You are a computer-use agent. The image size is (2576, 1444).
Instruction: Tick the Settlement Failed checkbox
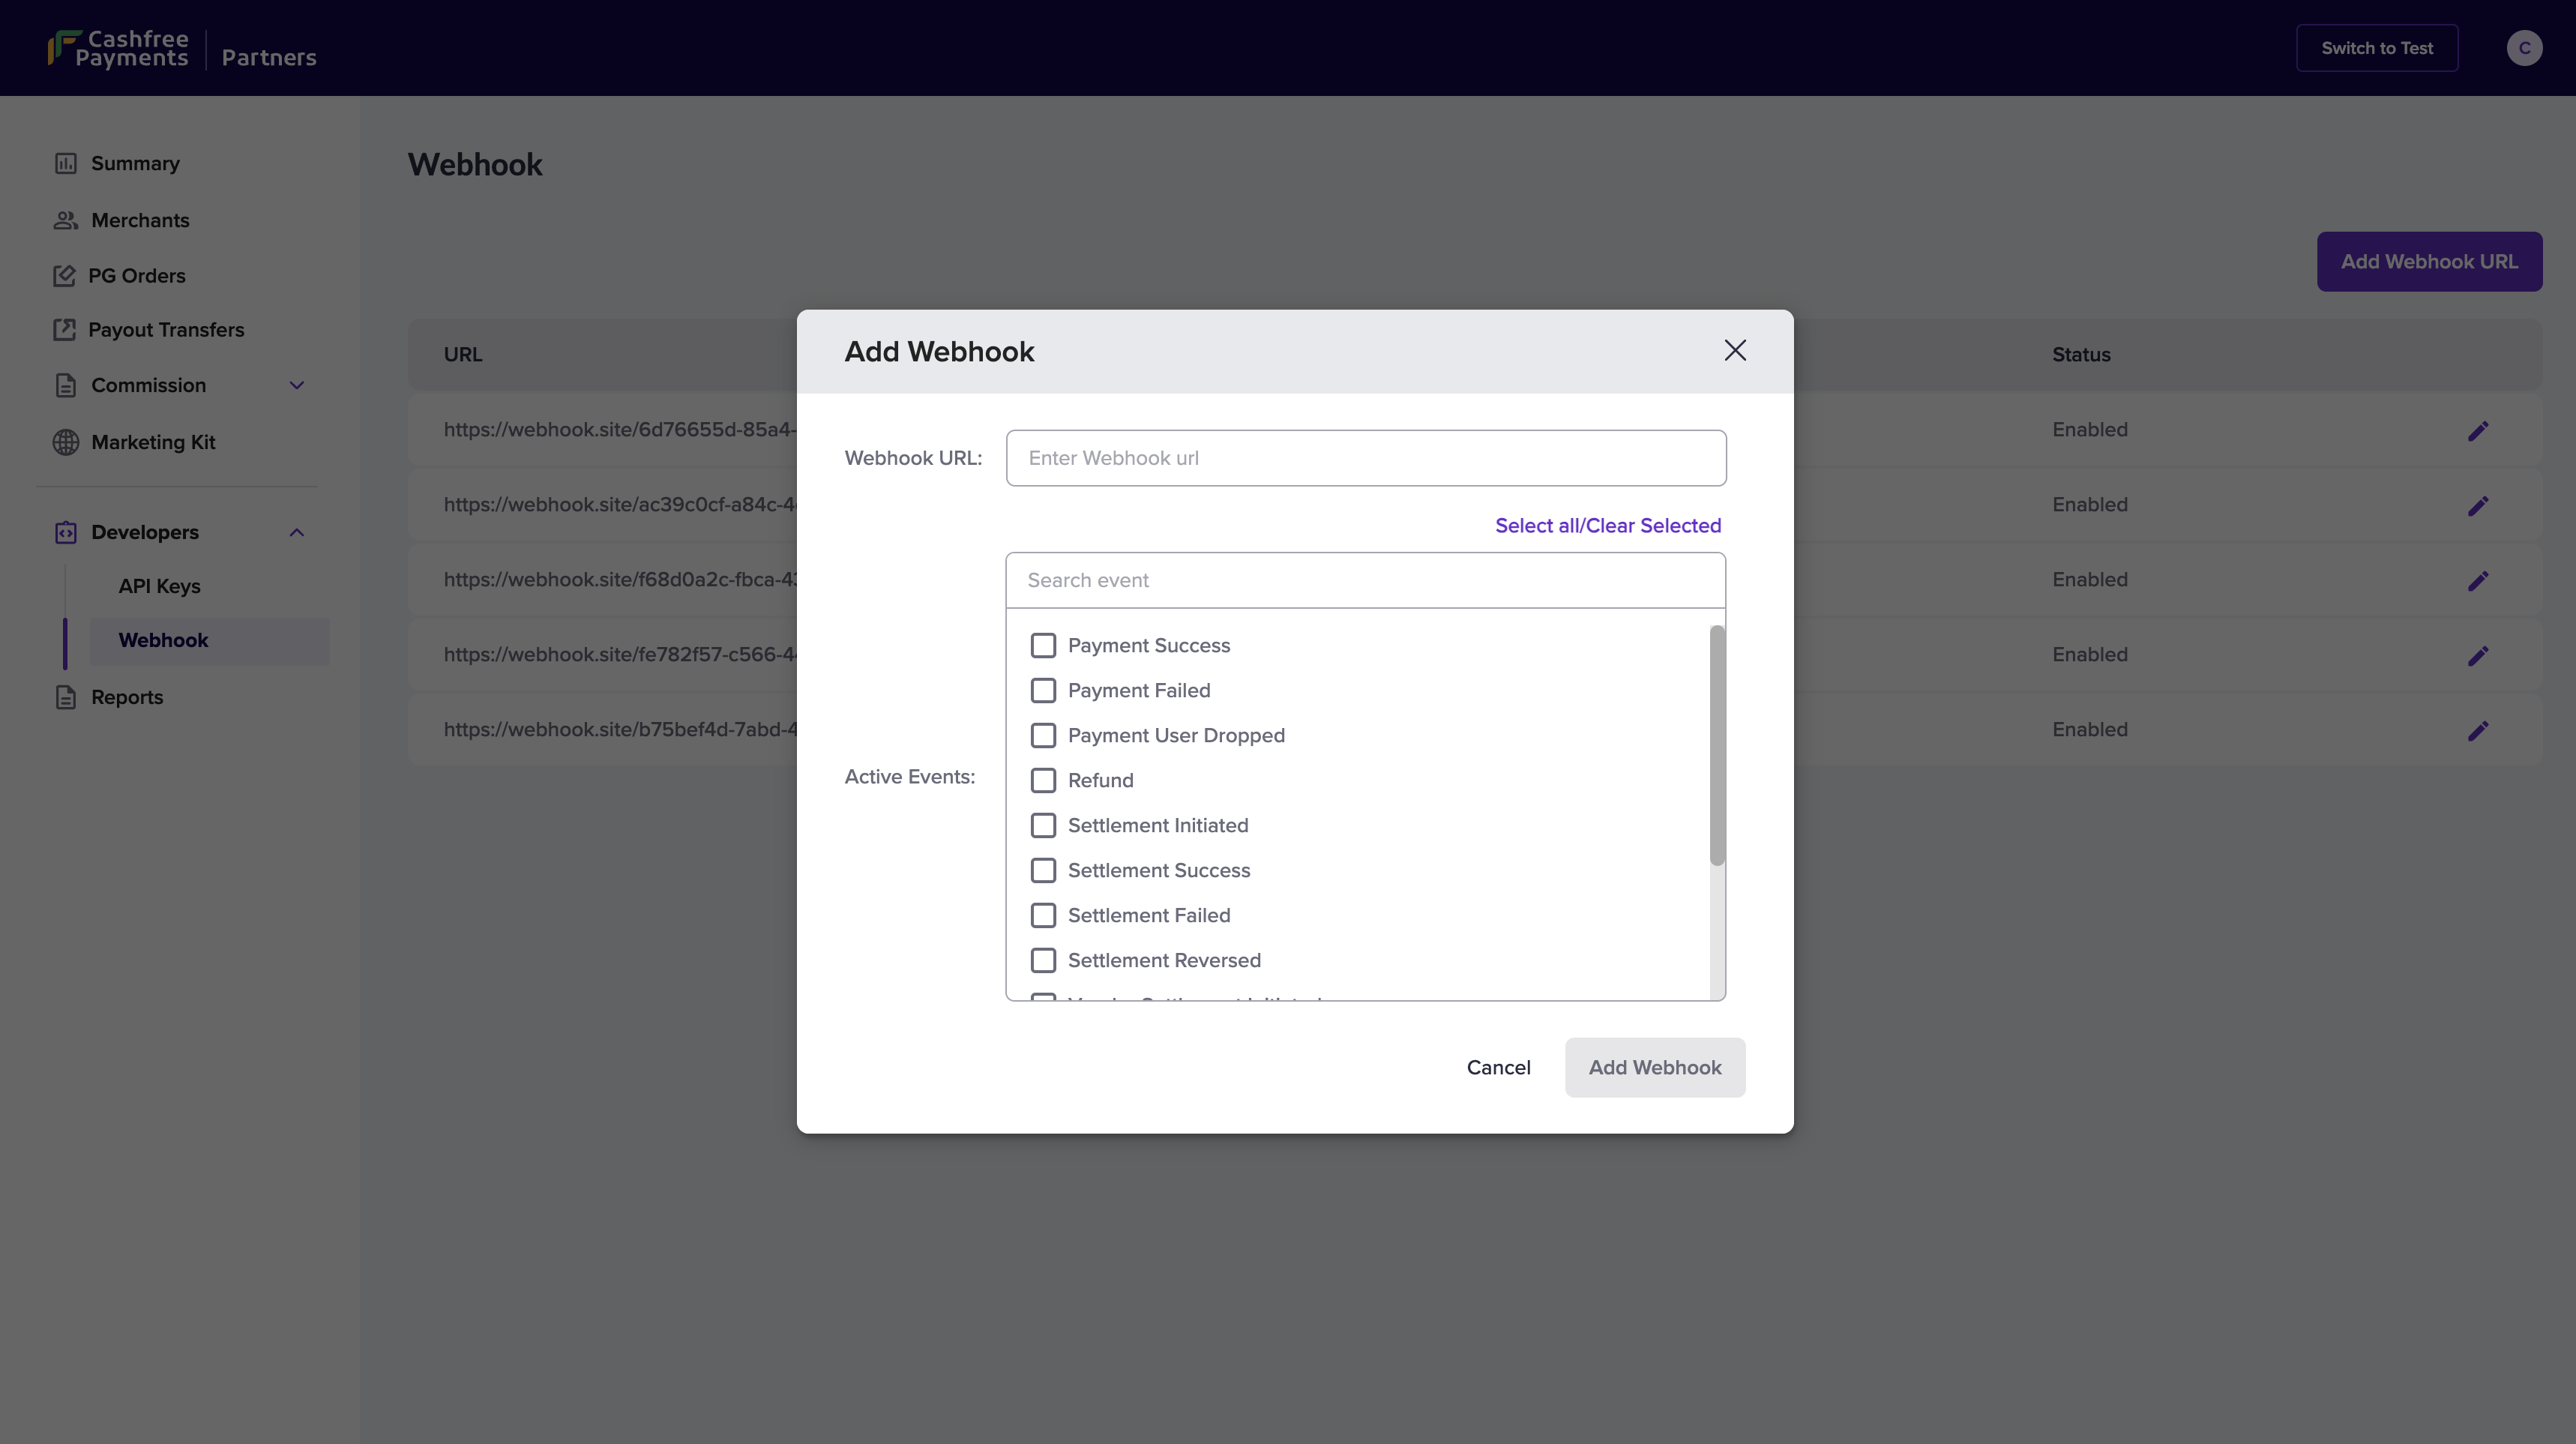pos(1043,915)
